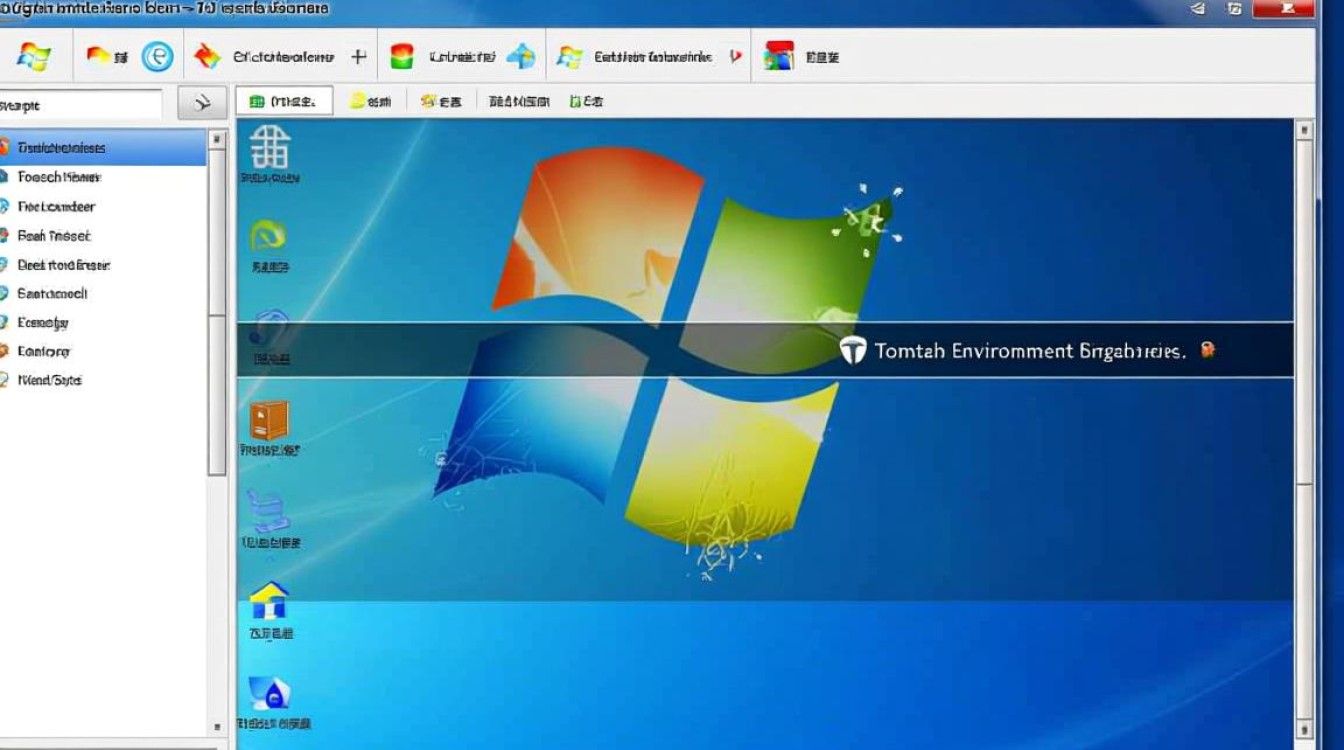Open the blue monitor desktop icon at bottom

pos(268,692)
